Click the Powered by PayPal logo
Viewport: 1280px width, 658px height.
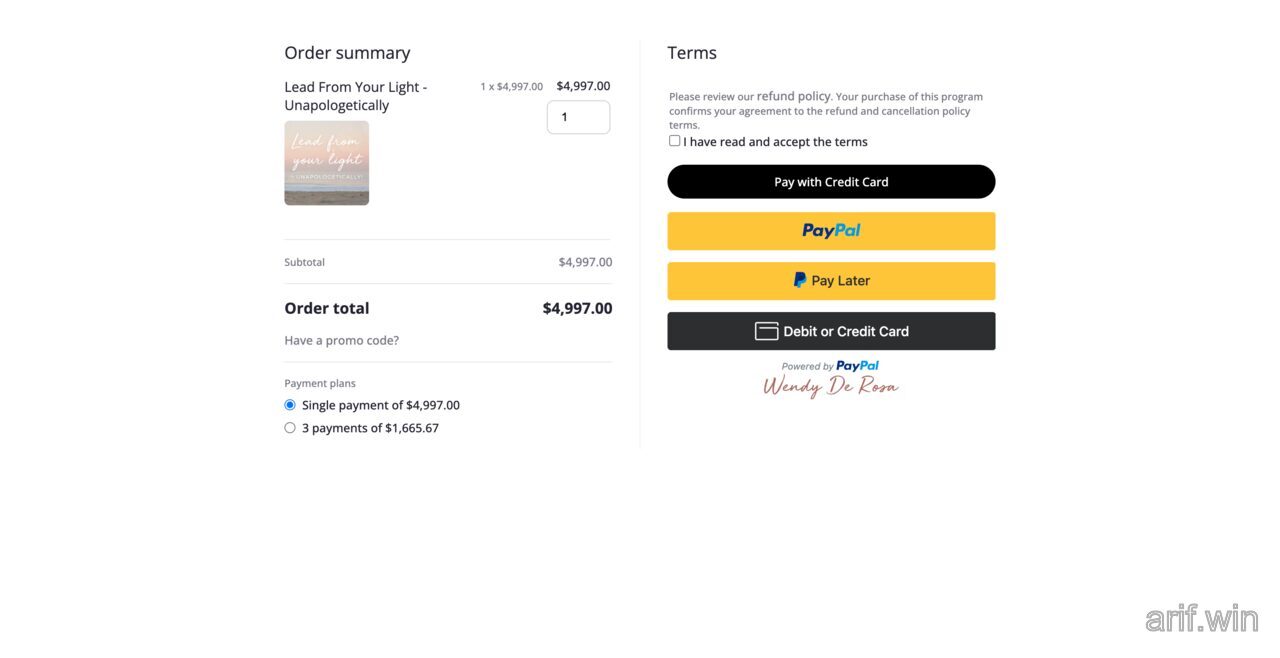830,365
